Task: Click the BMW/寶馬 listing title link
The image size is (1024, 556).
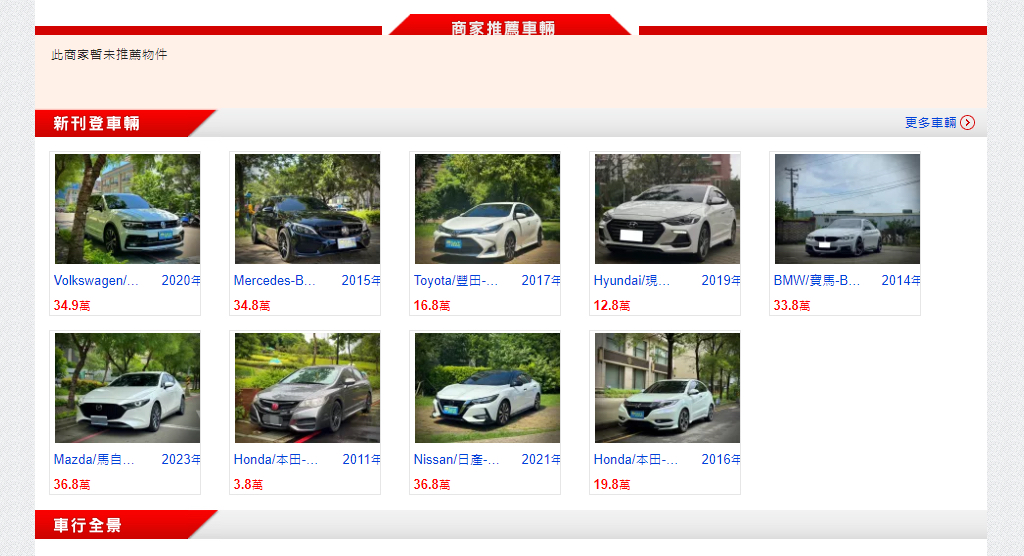Action: 816,280
